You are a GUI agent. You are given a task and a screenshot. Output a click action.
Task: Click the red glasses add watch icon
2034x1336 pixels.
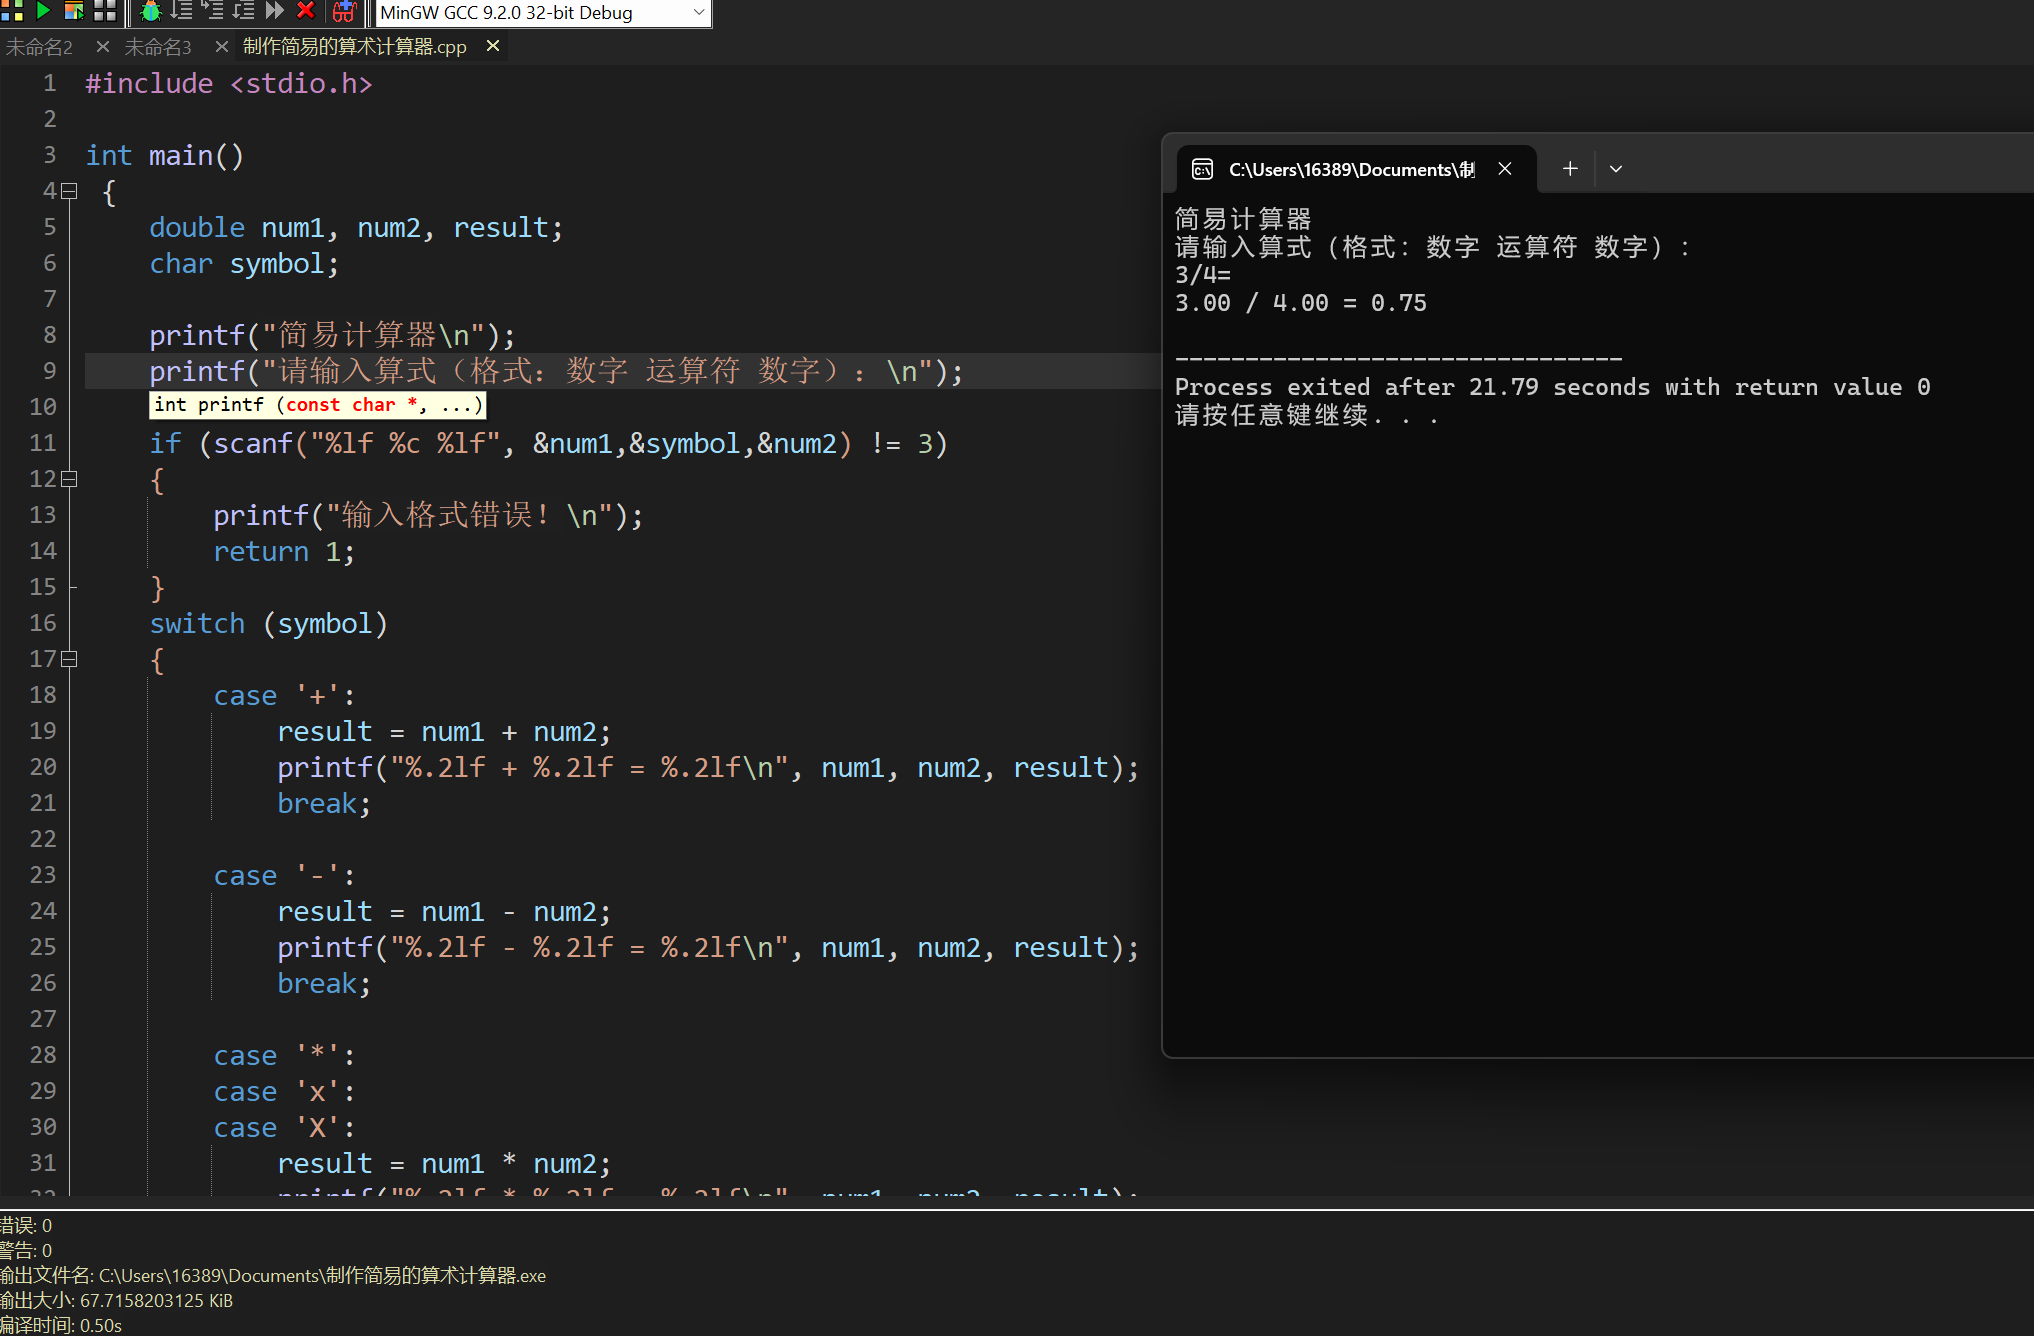pos(344,11)
